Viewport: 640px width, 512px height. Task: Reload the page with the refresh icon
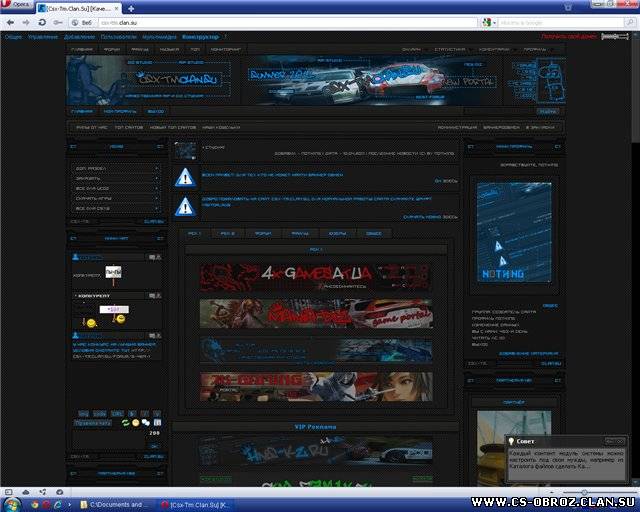click(x=43, y=21)
